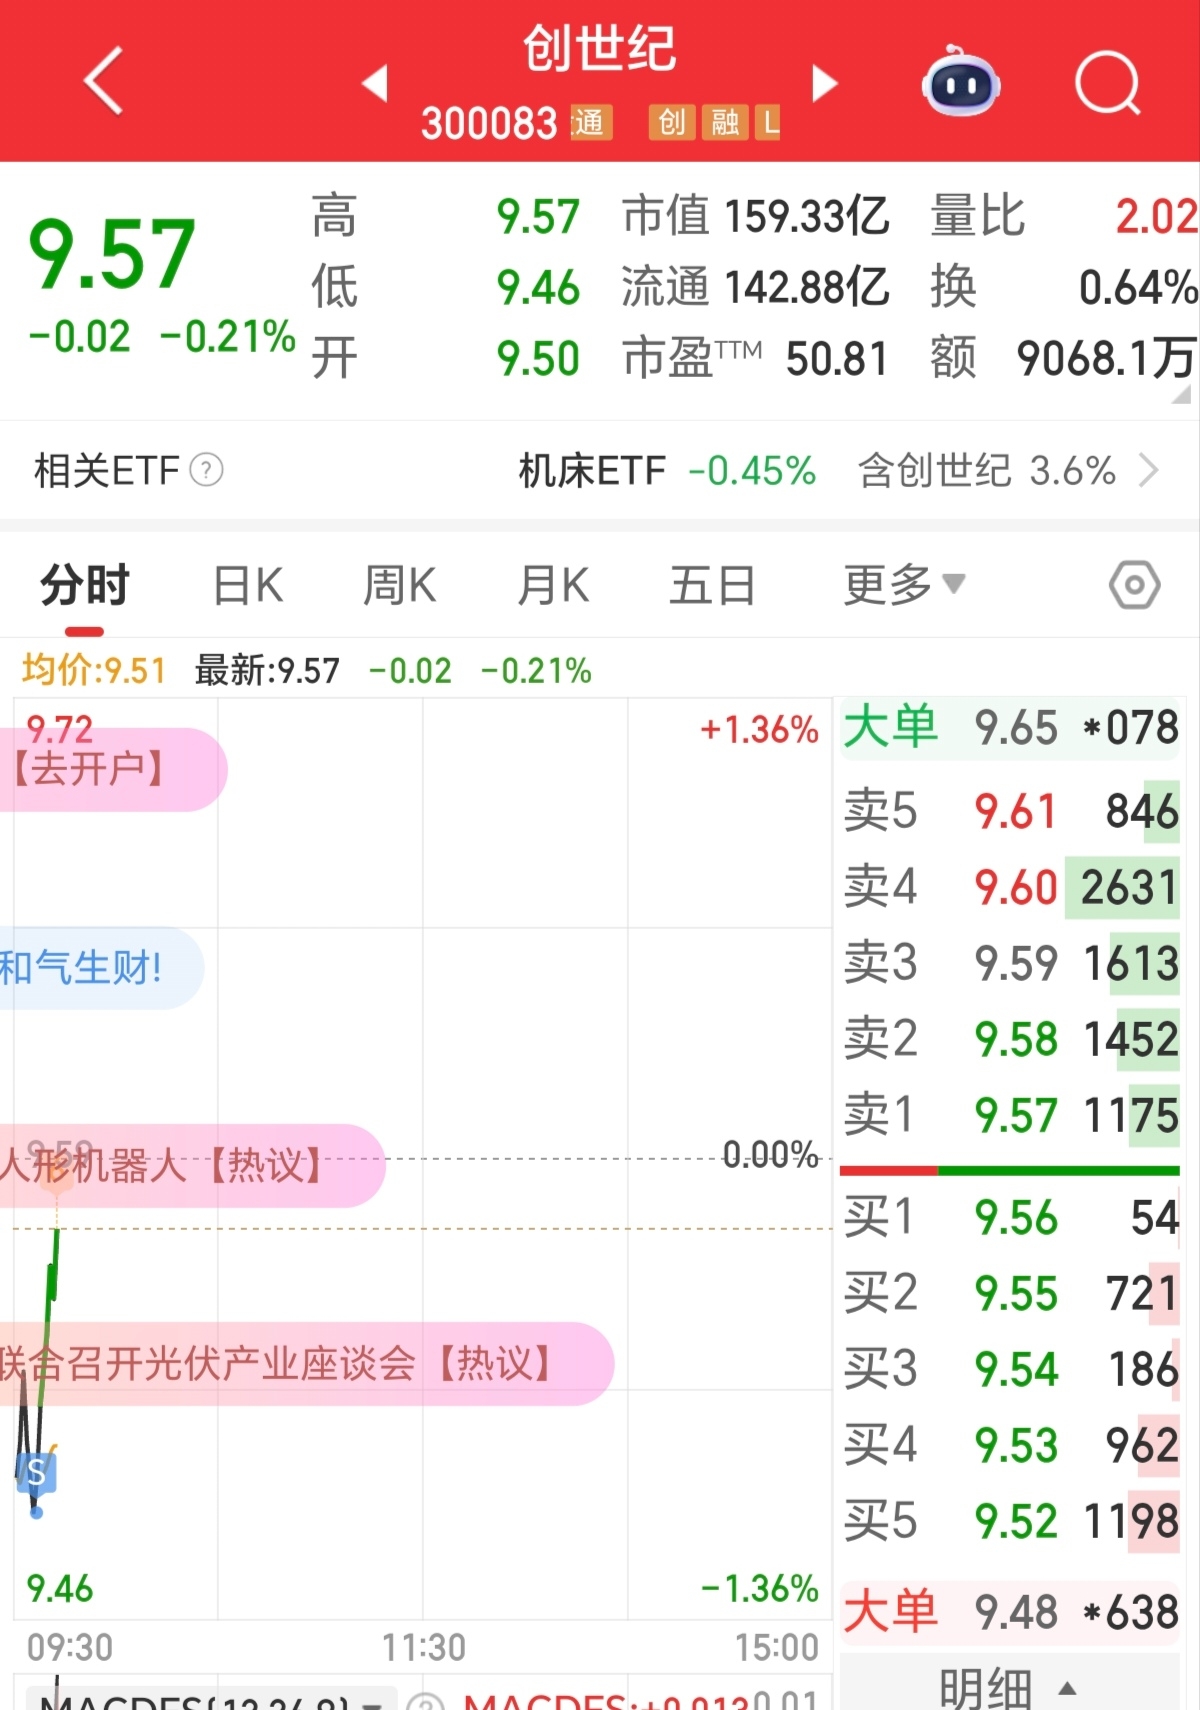Tap the 通 badge beside stock code

pyautogui.click(x=590, y=122)
